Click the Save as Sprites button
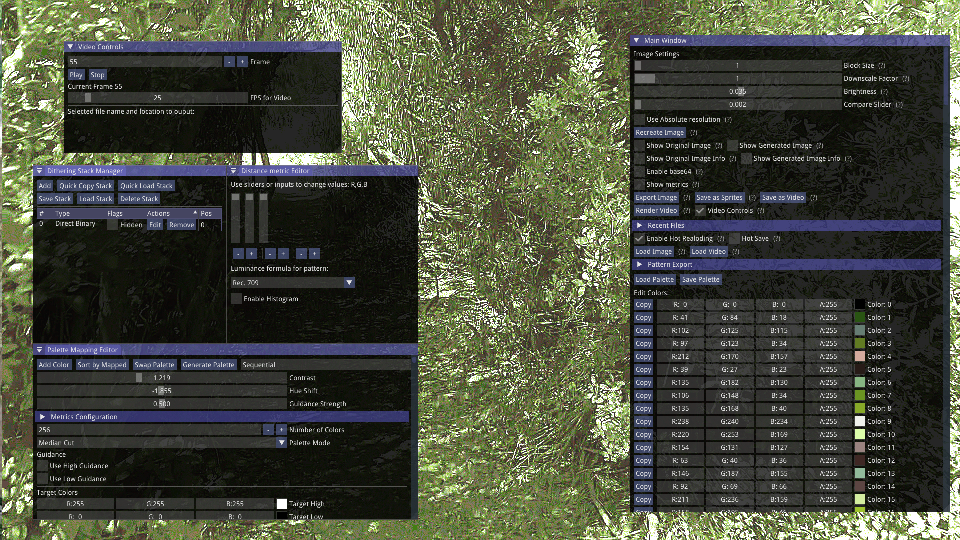960x540 pixels. click(x=719, y=197)
